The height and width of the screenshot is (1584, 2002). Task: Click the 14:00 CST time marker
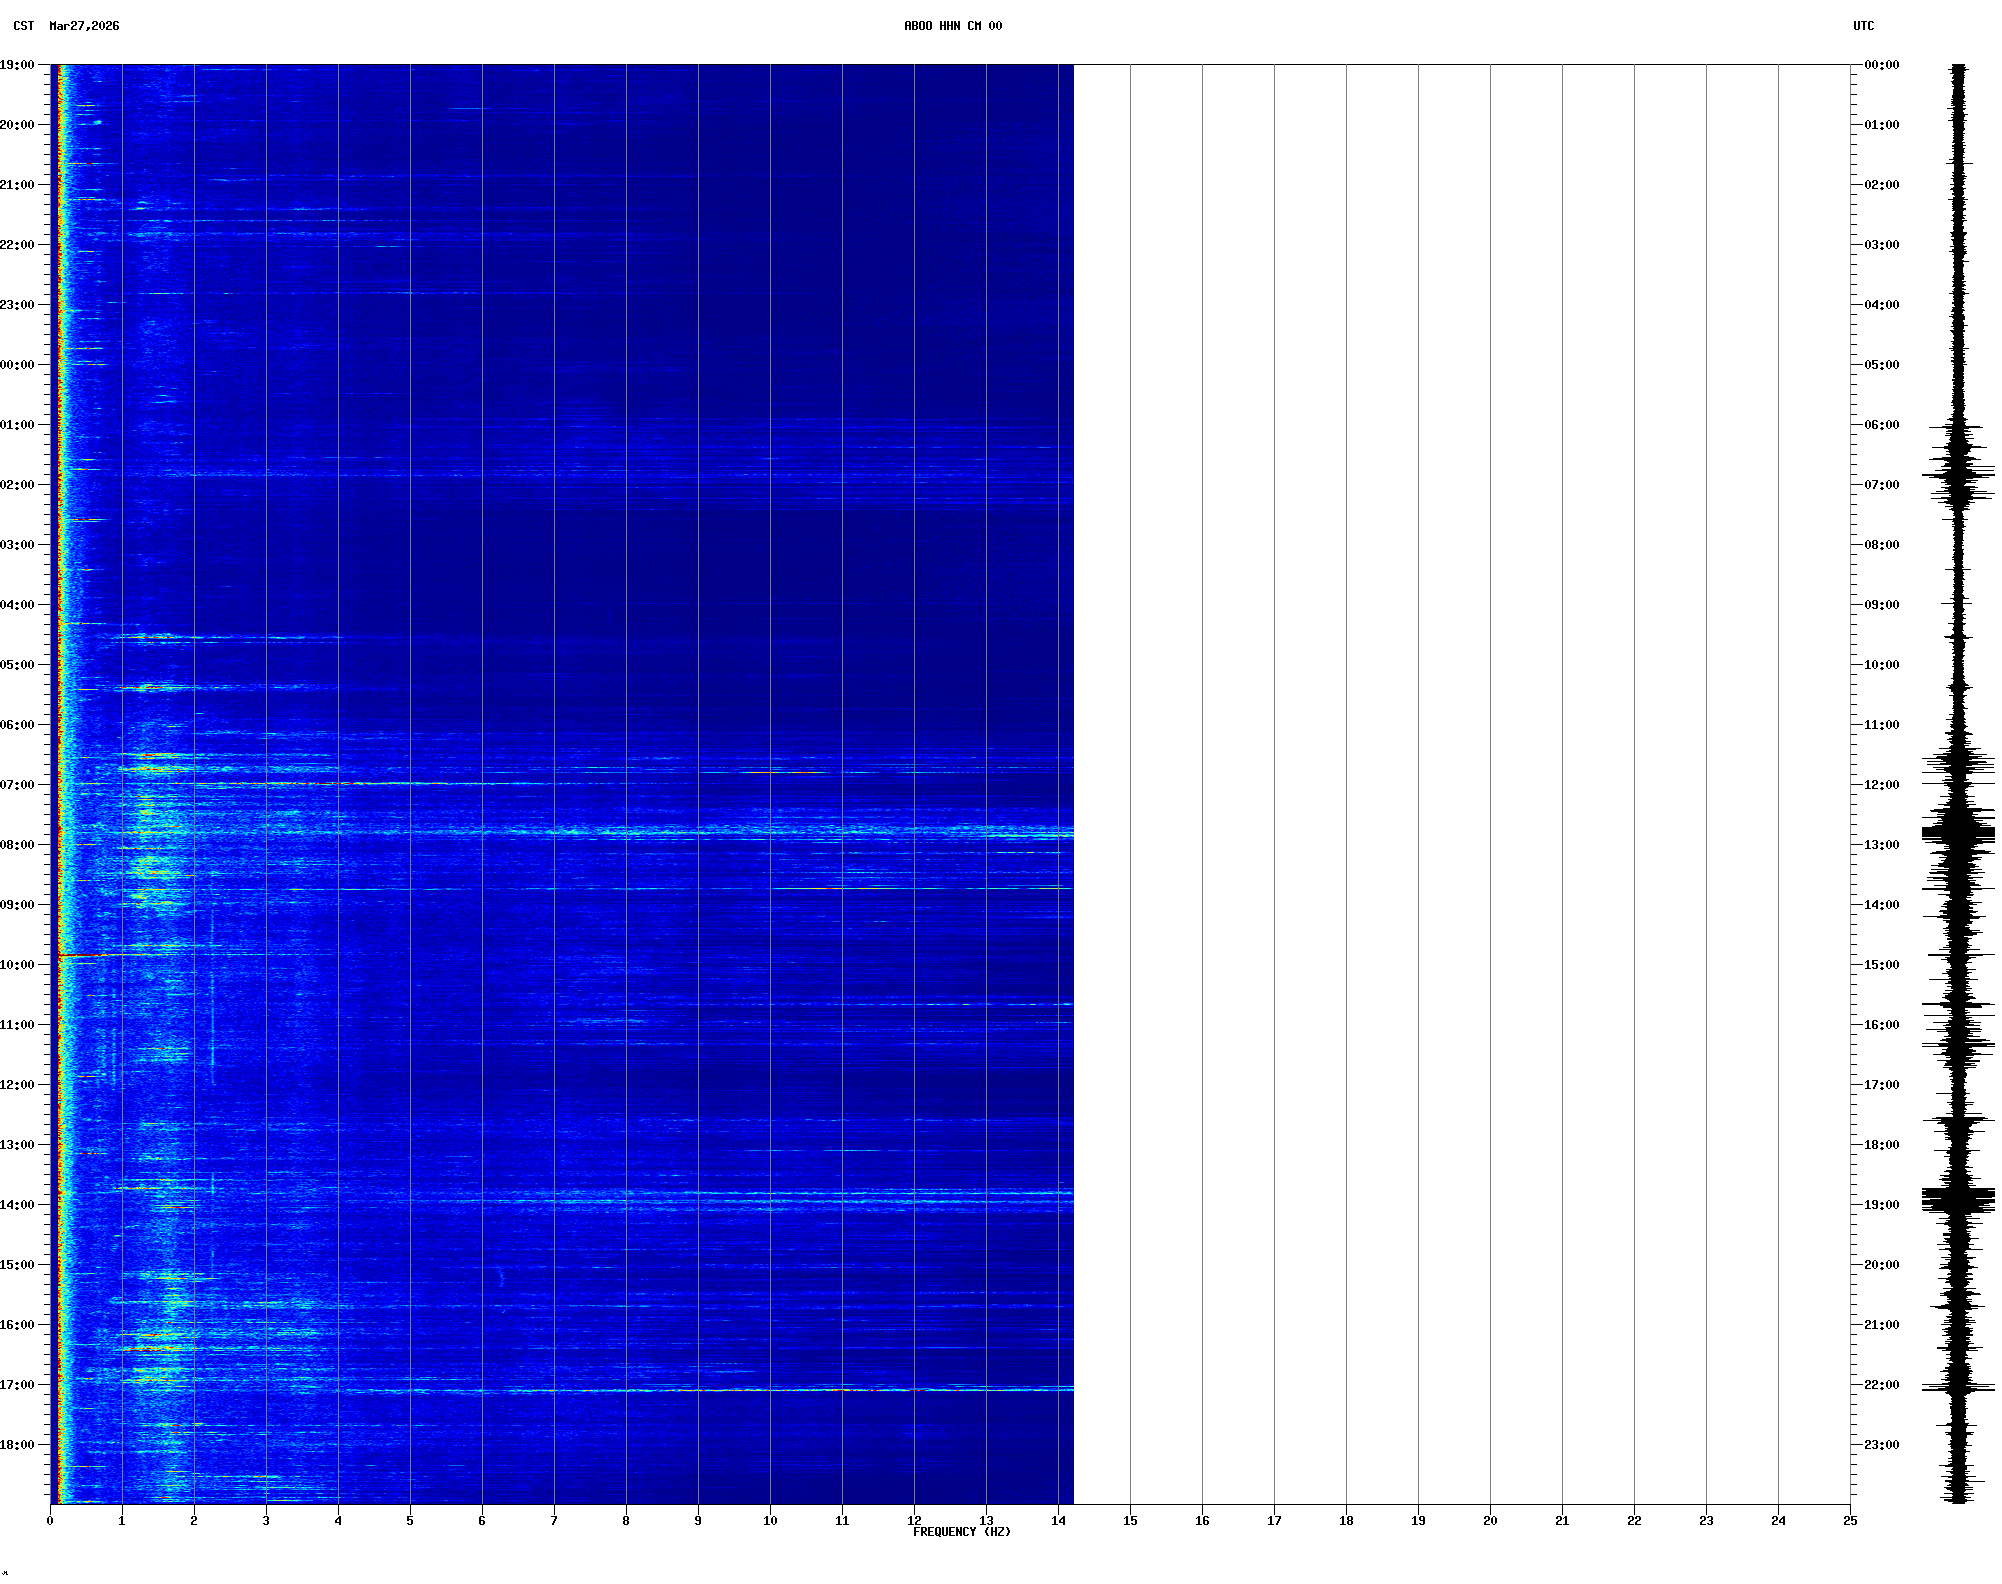tap(18, 1205)
